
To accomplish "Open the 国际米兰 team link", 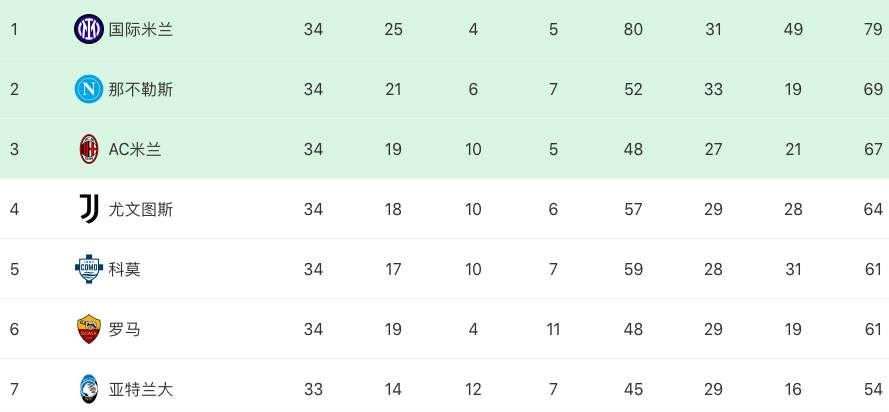I will tap(141, 30).
